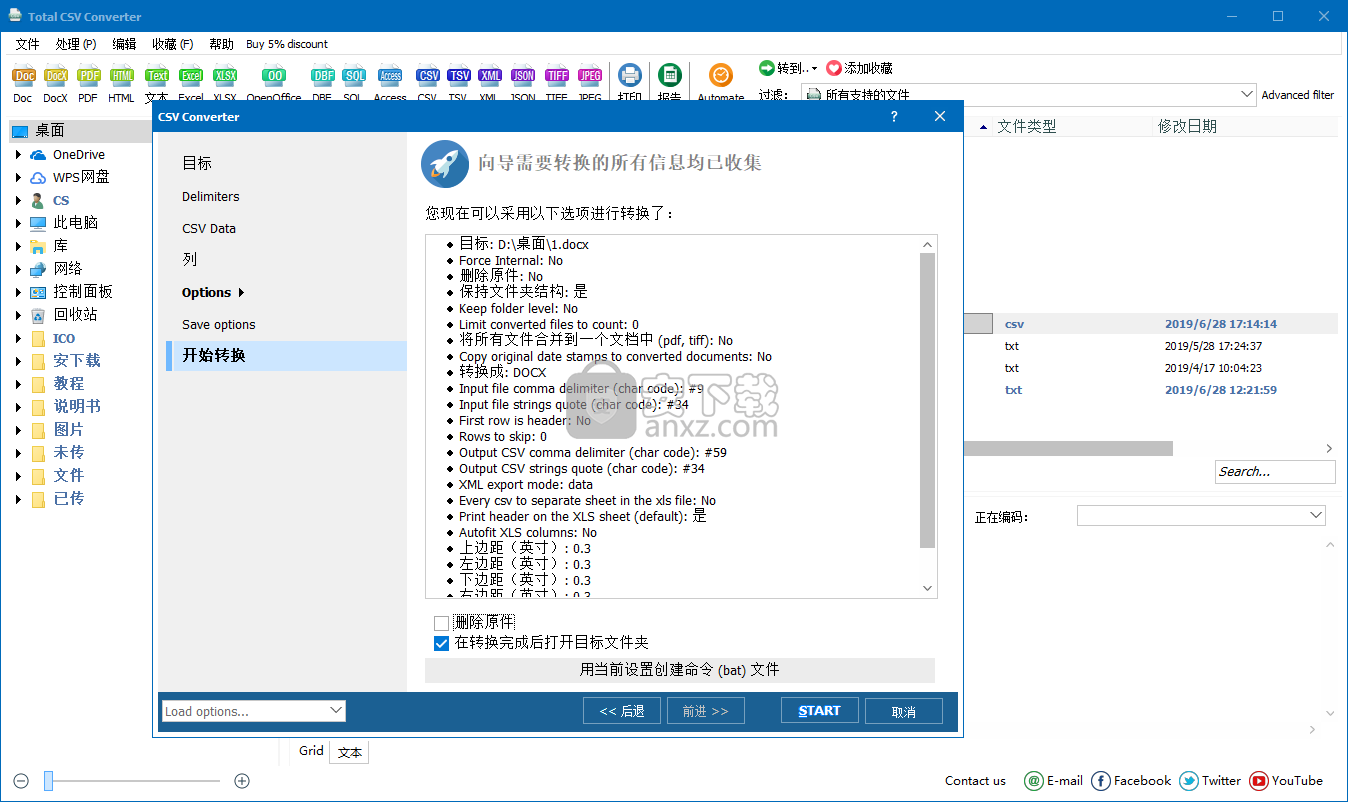1348x802 pixels.
Task: Enable the 删除原件 checkbox
Action: [x=441, y=623]
